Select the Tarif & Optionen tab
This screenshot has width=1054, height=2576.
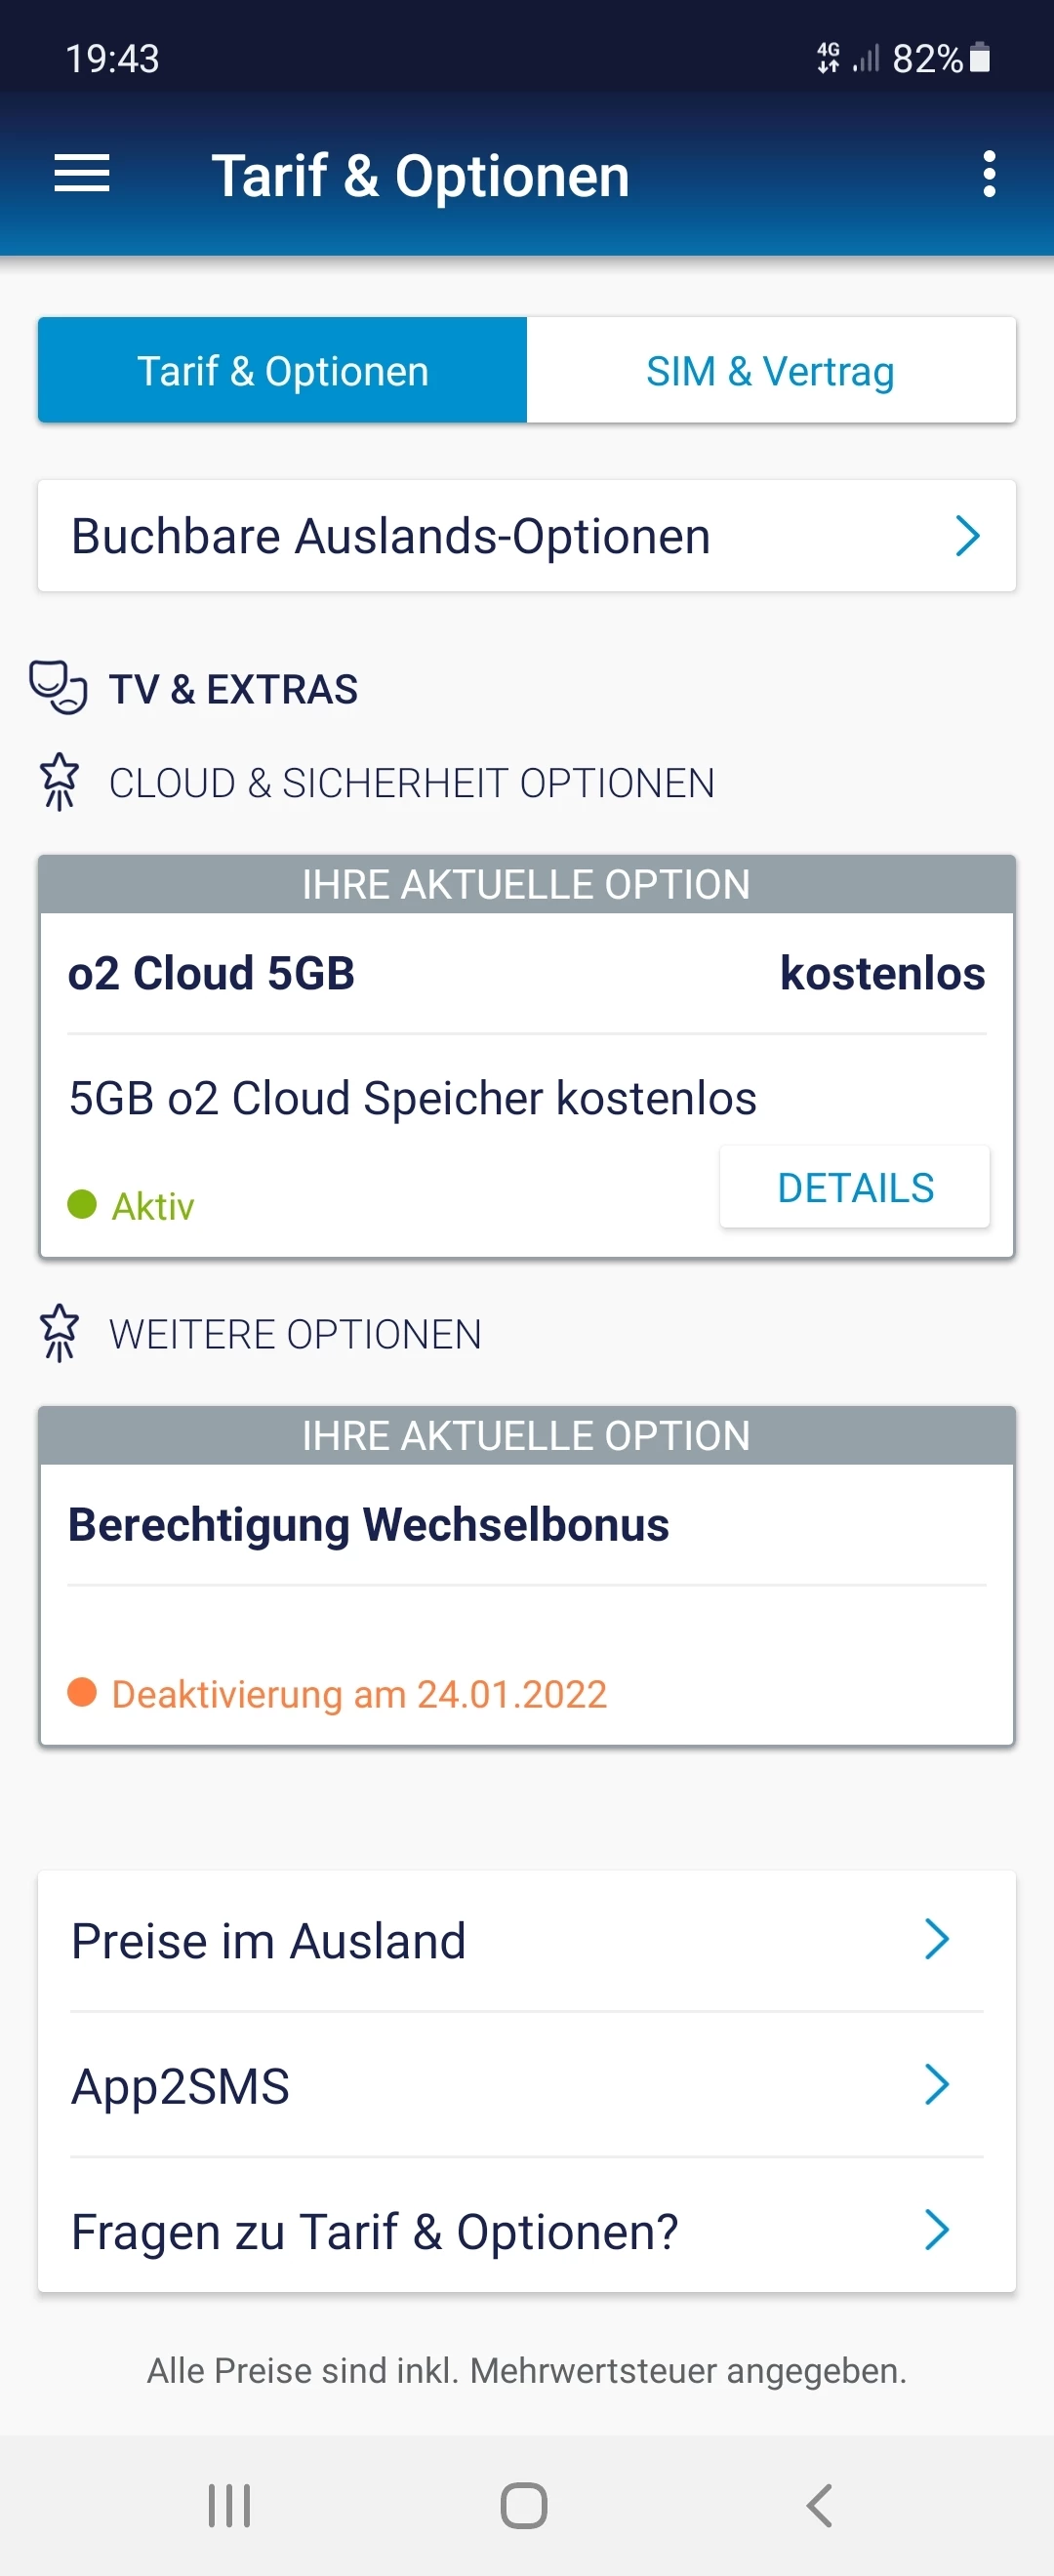click(283, 371)
